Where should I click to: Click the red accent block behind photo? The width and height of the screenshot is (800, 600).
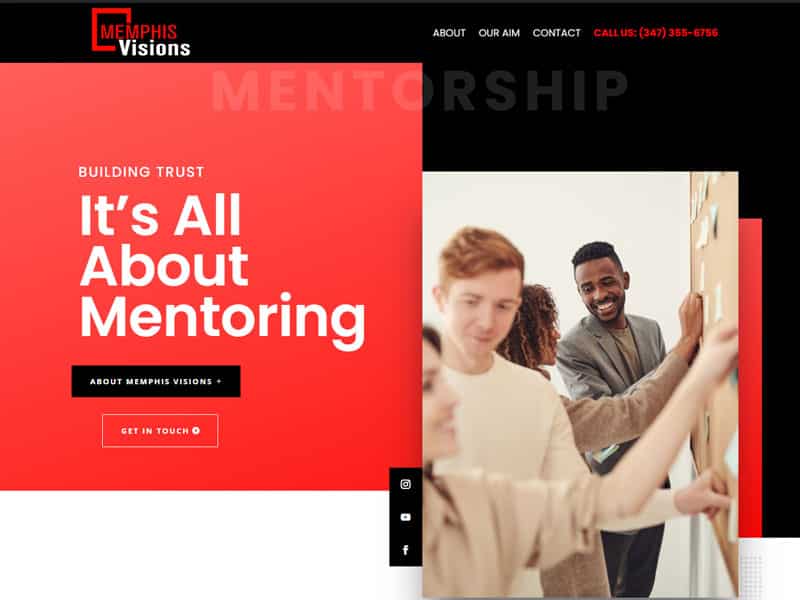click(x=750, y=378)
